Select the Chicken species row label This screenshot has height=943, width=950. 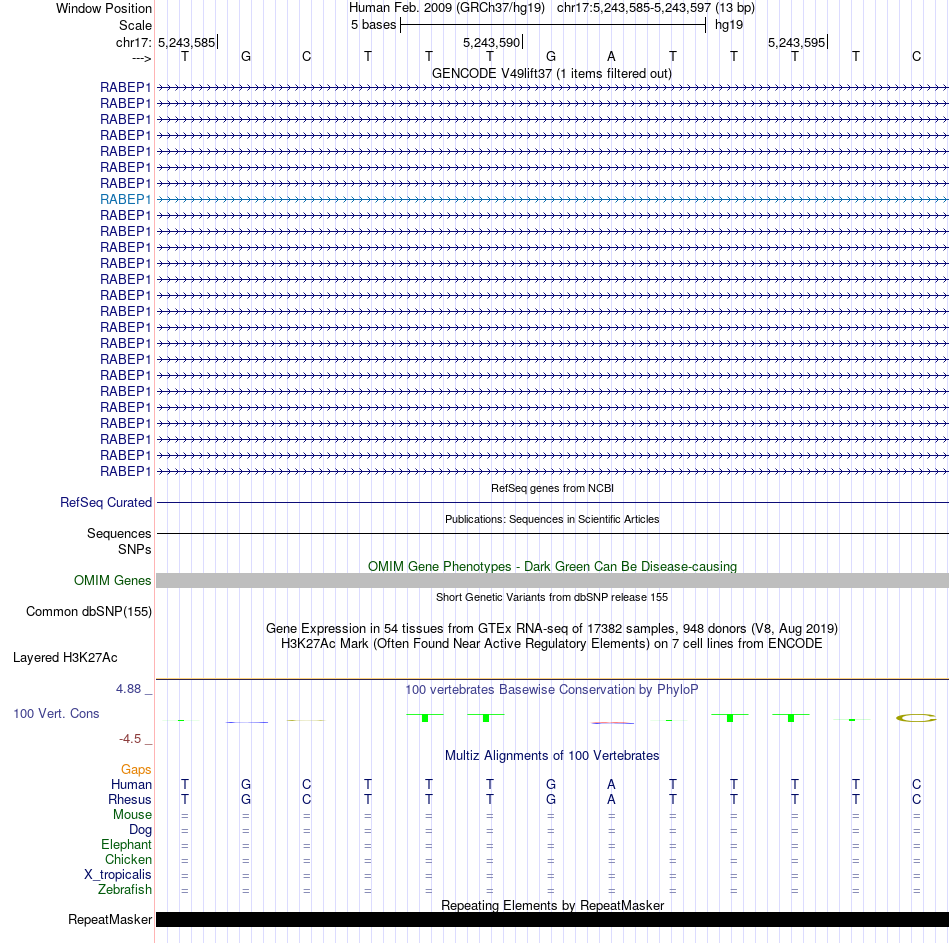128,859
